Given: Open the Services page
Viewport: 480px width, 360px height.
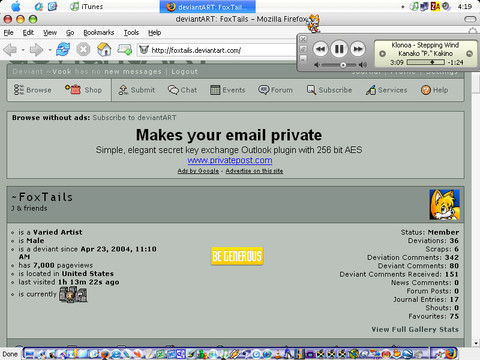Looking at the screenshot, I should 386,90.
